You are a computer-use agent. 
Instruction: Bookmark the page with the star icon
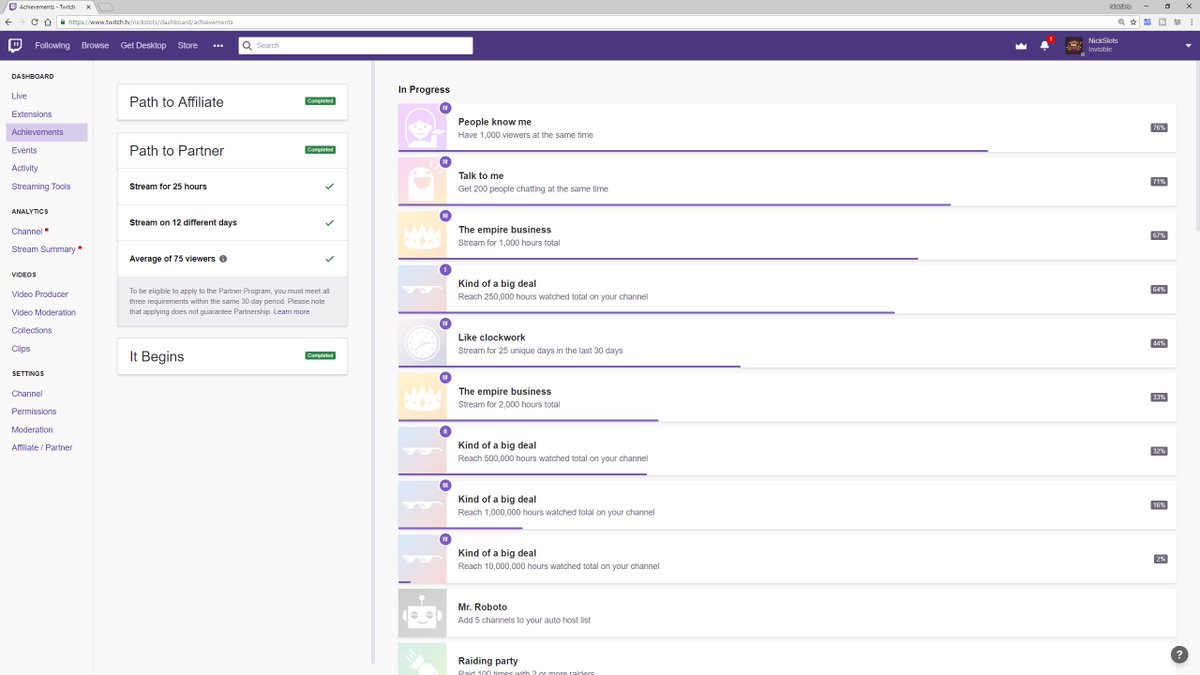[x=1133, y=21]
